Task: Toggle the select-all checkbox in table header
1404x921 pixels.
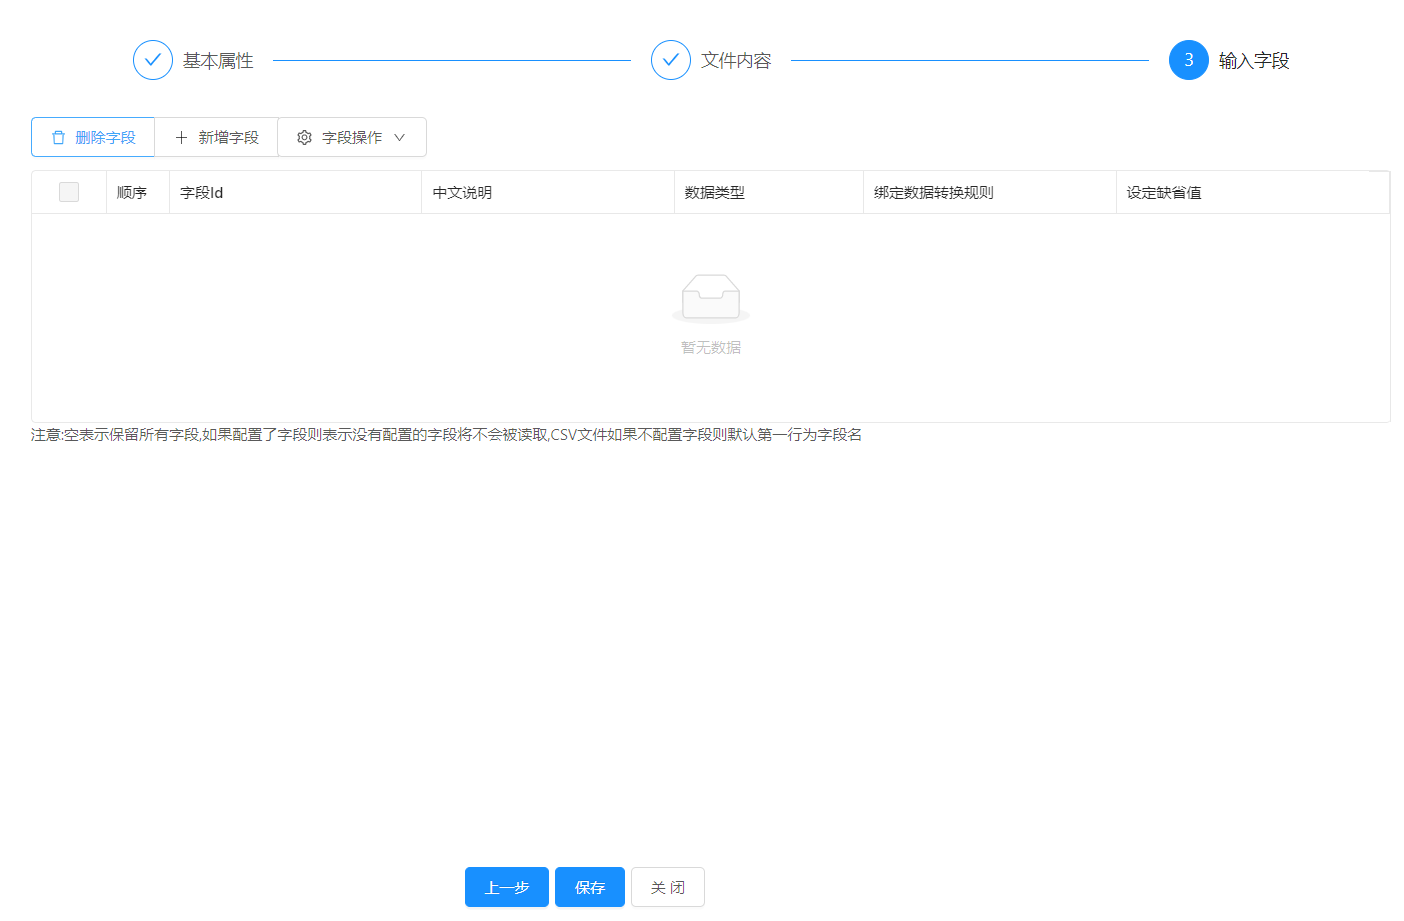Action: [x=69, y=192]
